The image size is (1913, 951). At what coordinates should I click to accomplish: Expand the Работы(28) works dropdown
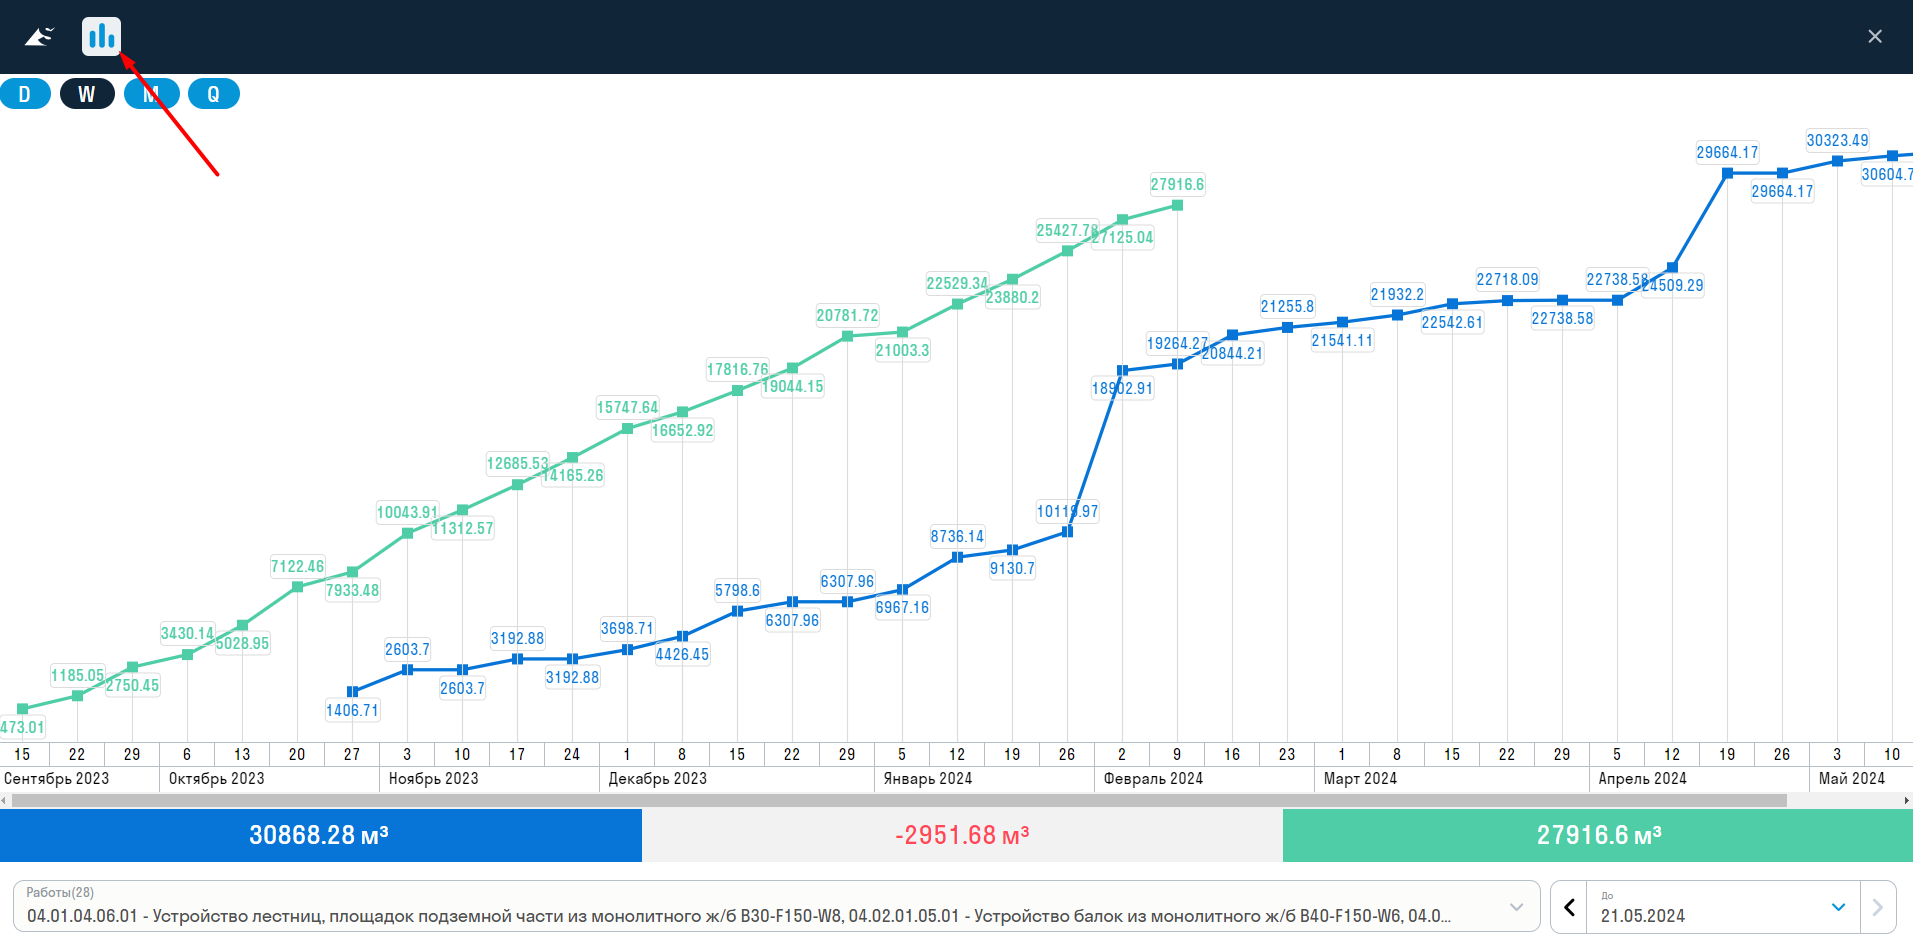point(776,906)
